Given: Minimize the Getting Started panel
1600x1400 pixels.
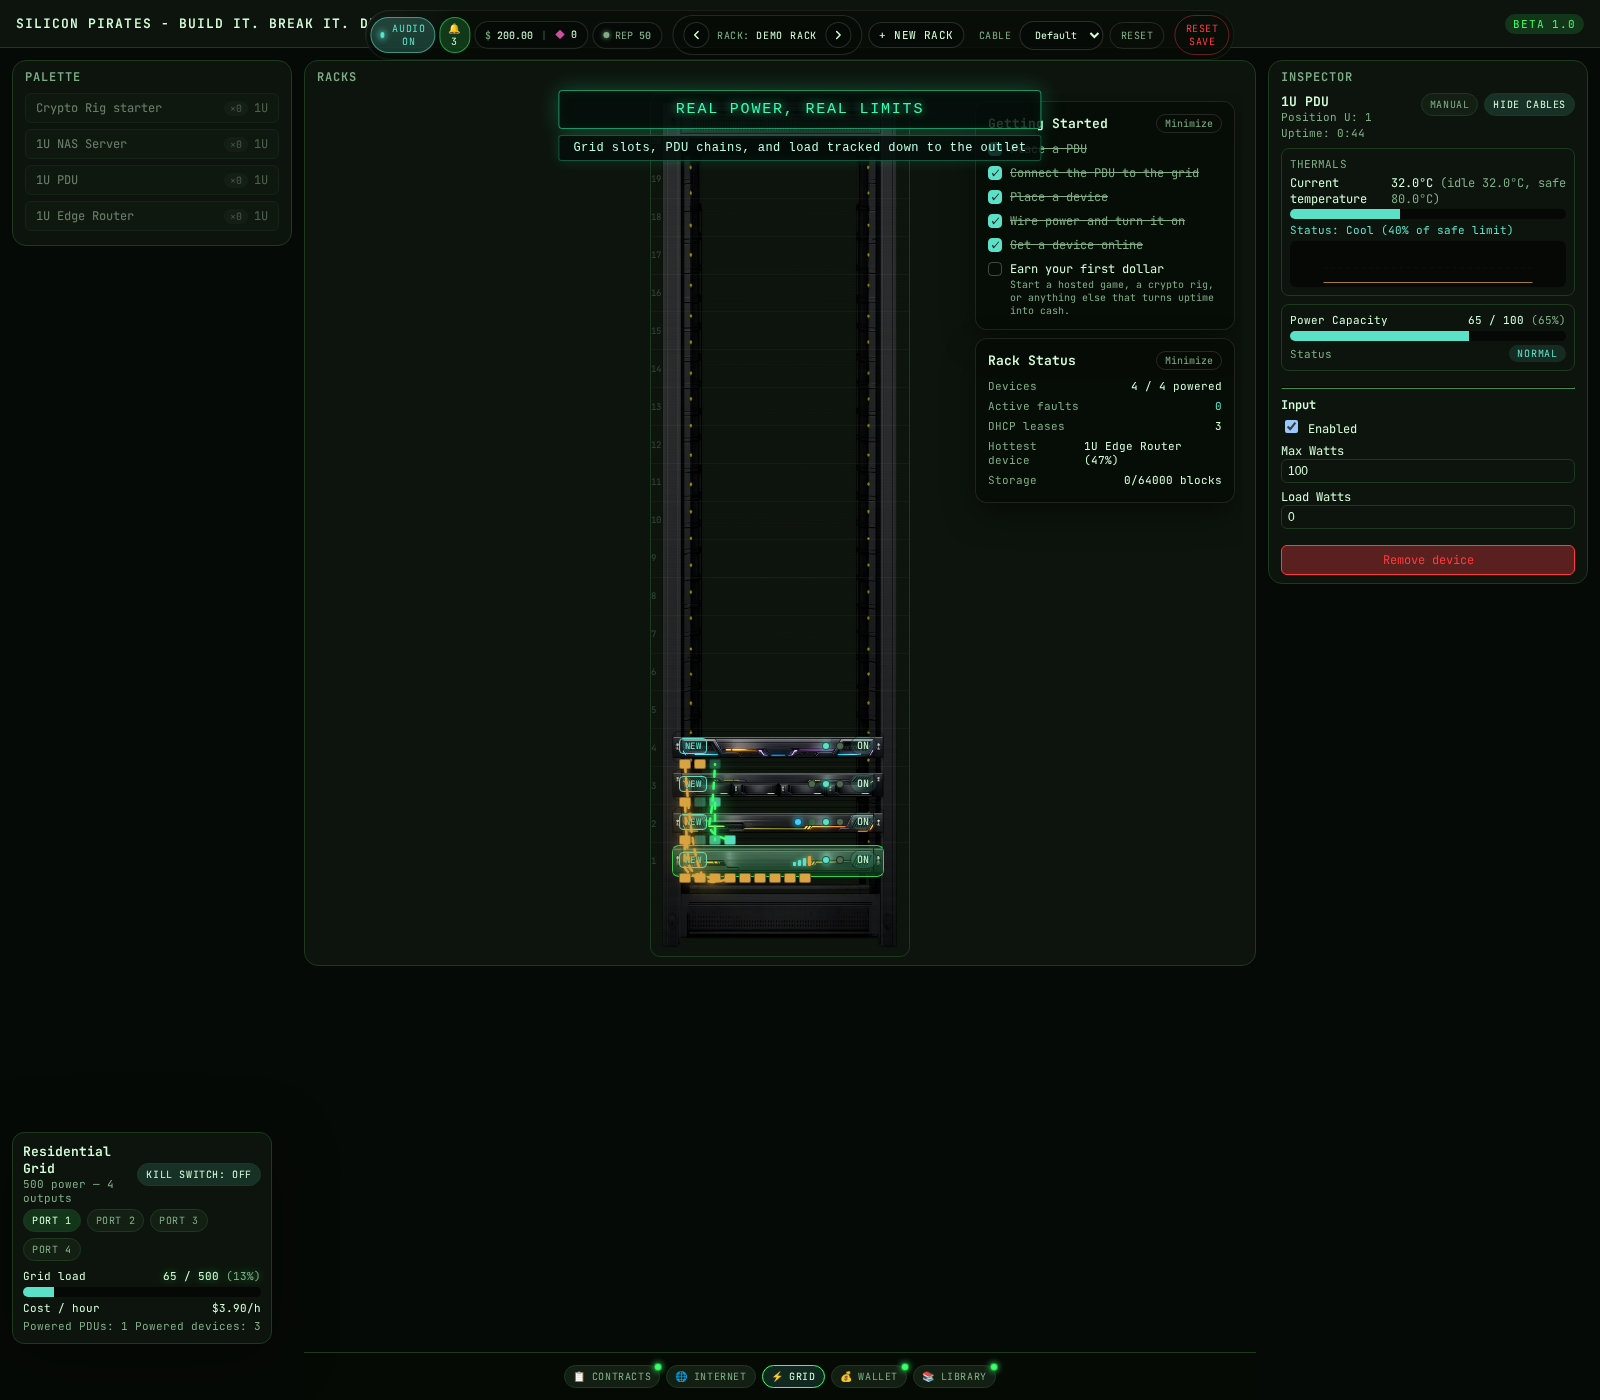Looking at the screenshot, I should pos(1189,124).
